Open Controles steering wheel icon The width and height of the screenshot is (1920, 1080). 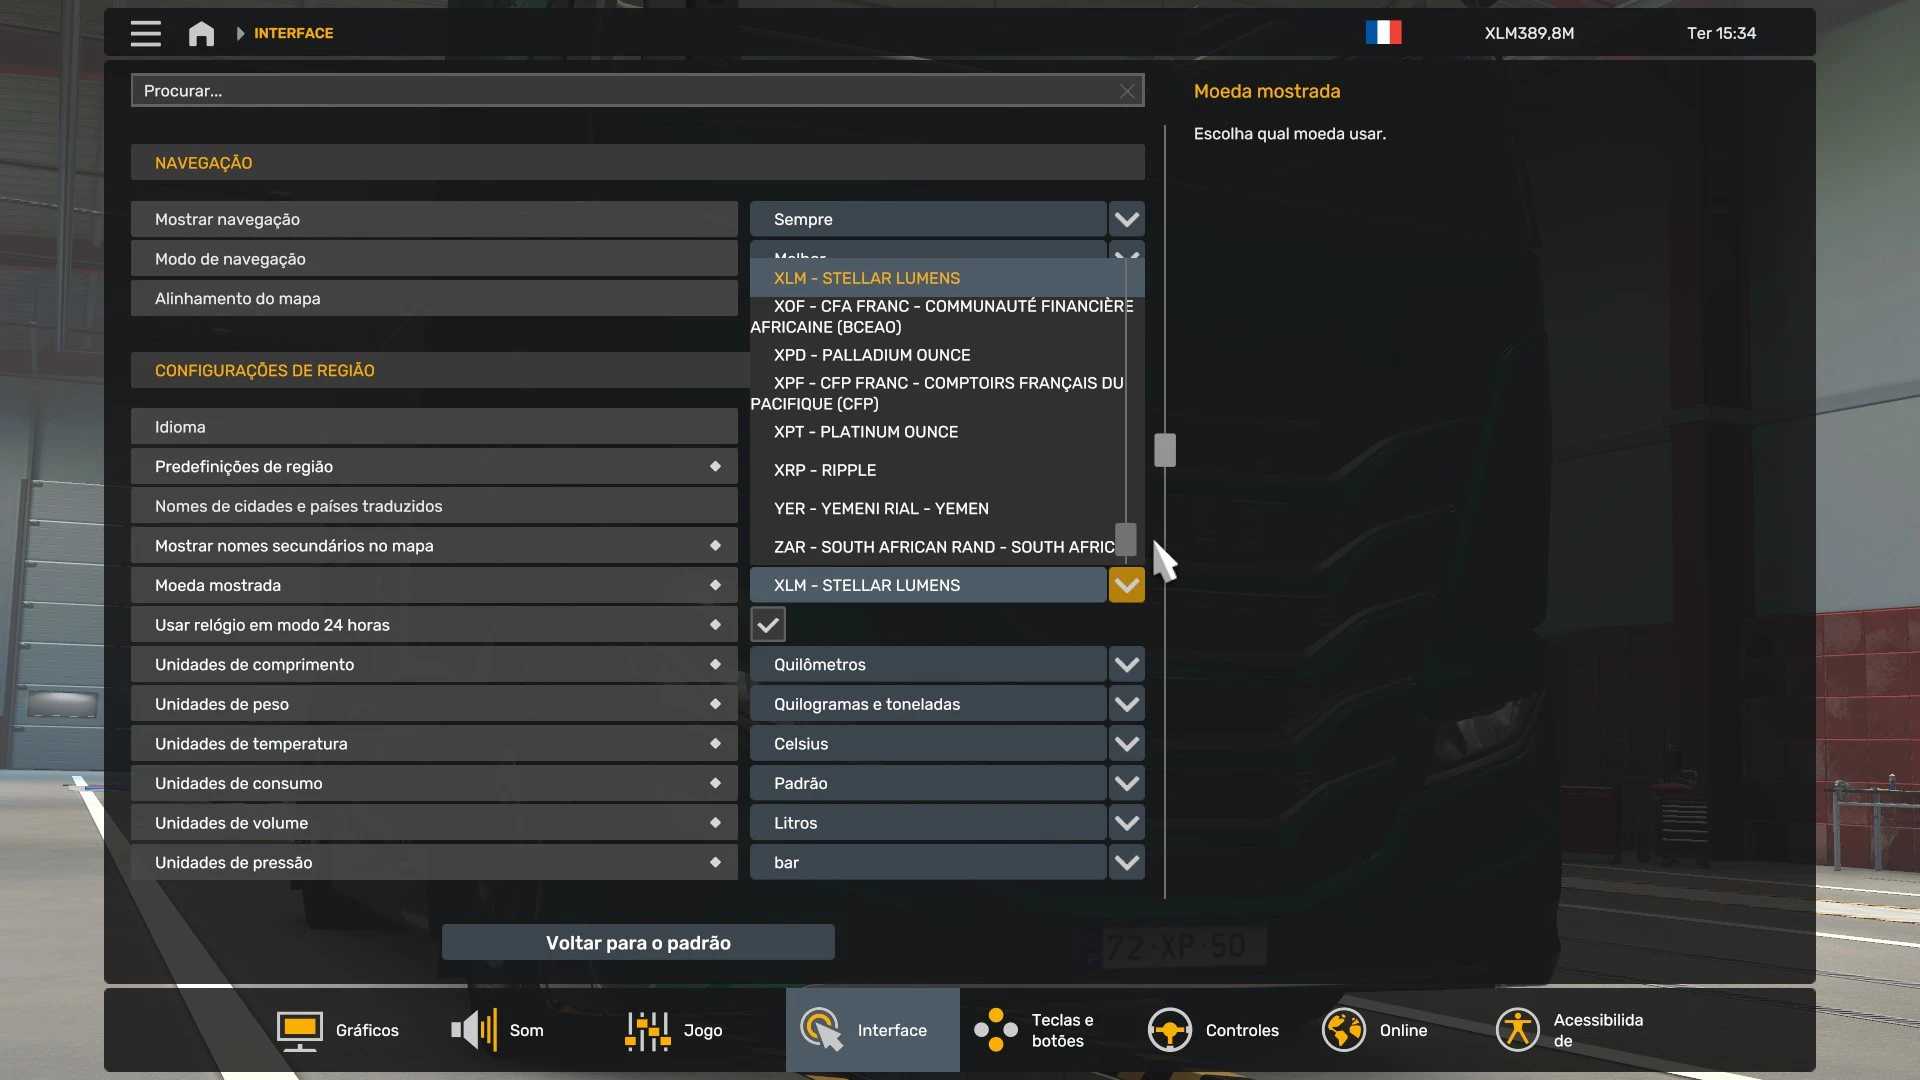(1169, 1030)
